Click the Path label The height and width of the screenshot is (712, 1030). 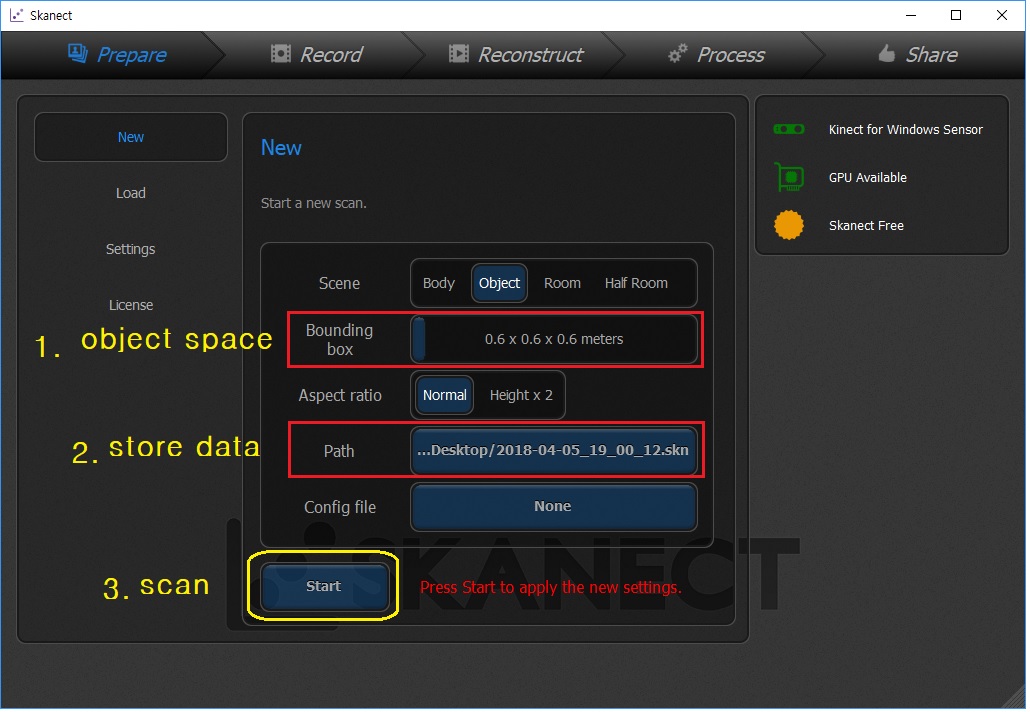[339, 451]
